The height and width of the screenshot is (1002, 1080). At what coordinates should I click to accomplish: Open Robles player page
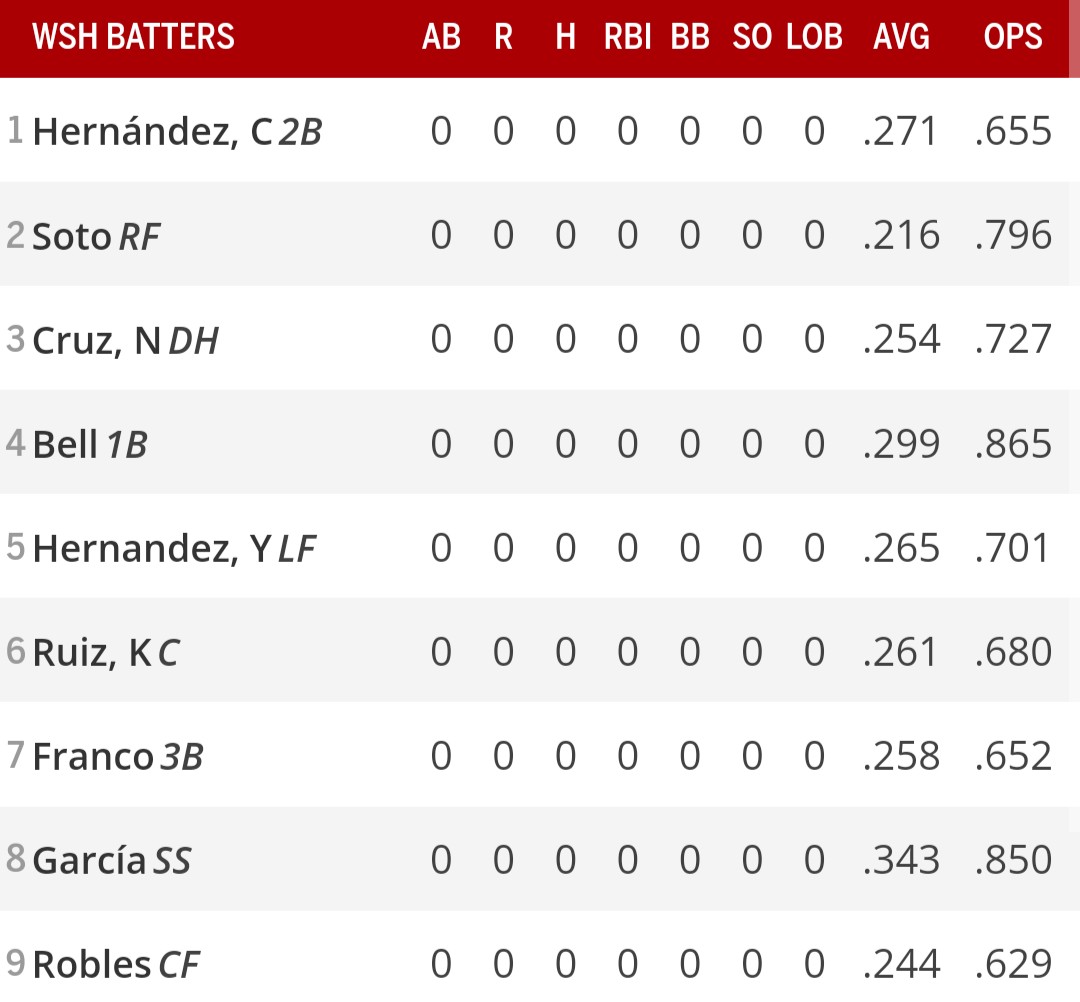tap(92, 964)
